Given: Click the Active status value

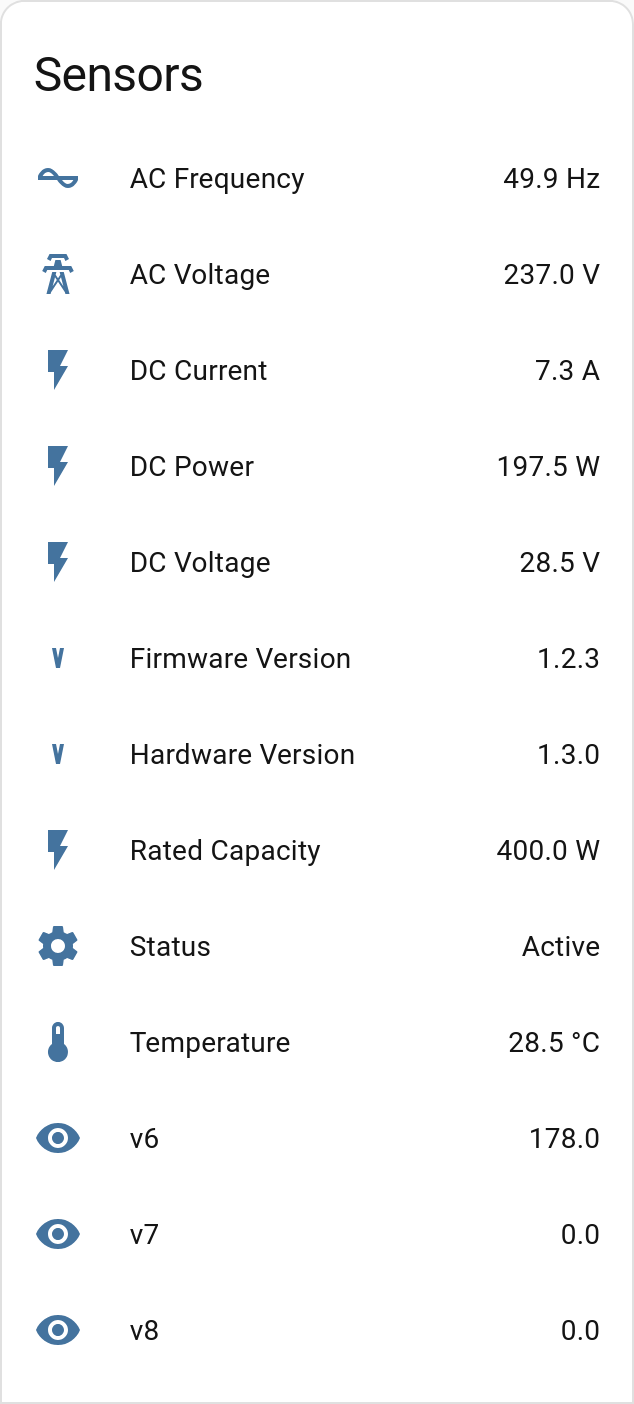Looking at the screenshot, I should (560, 947).
